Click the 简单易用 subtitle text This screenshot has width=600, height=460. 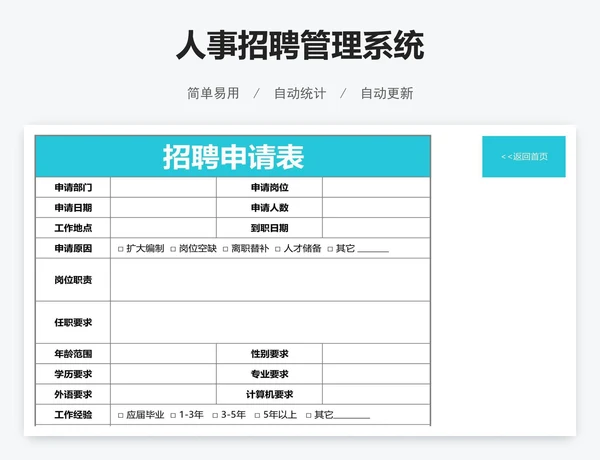point(213,93)
